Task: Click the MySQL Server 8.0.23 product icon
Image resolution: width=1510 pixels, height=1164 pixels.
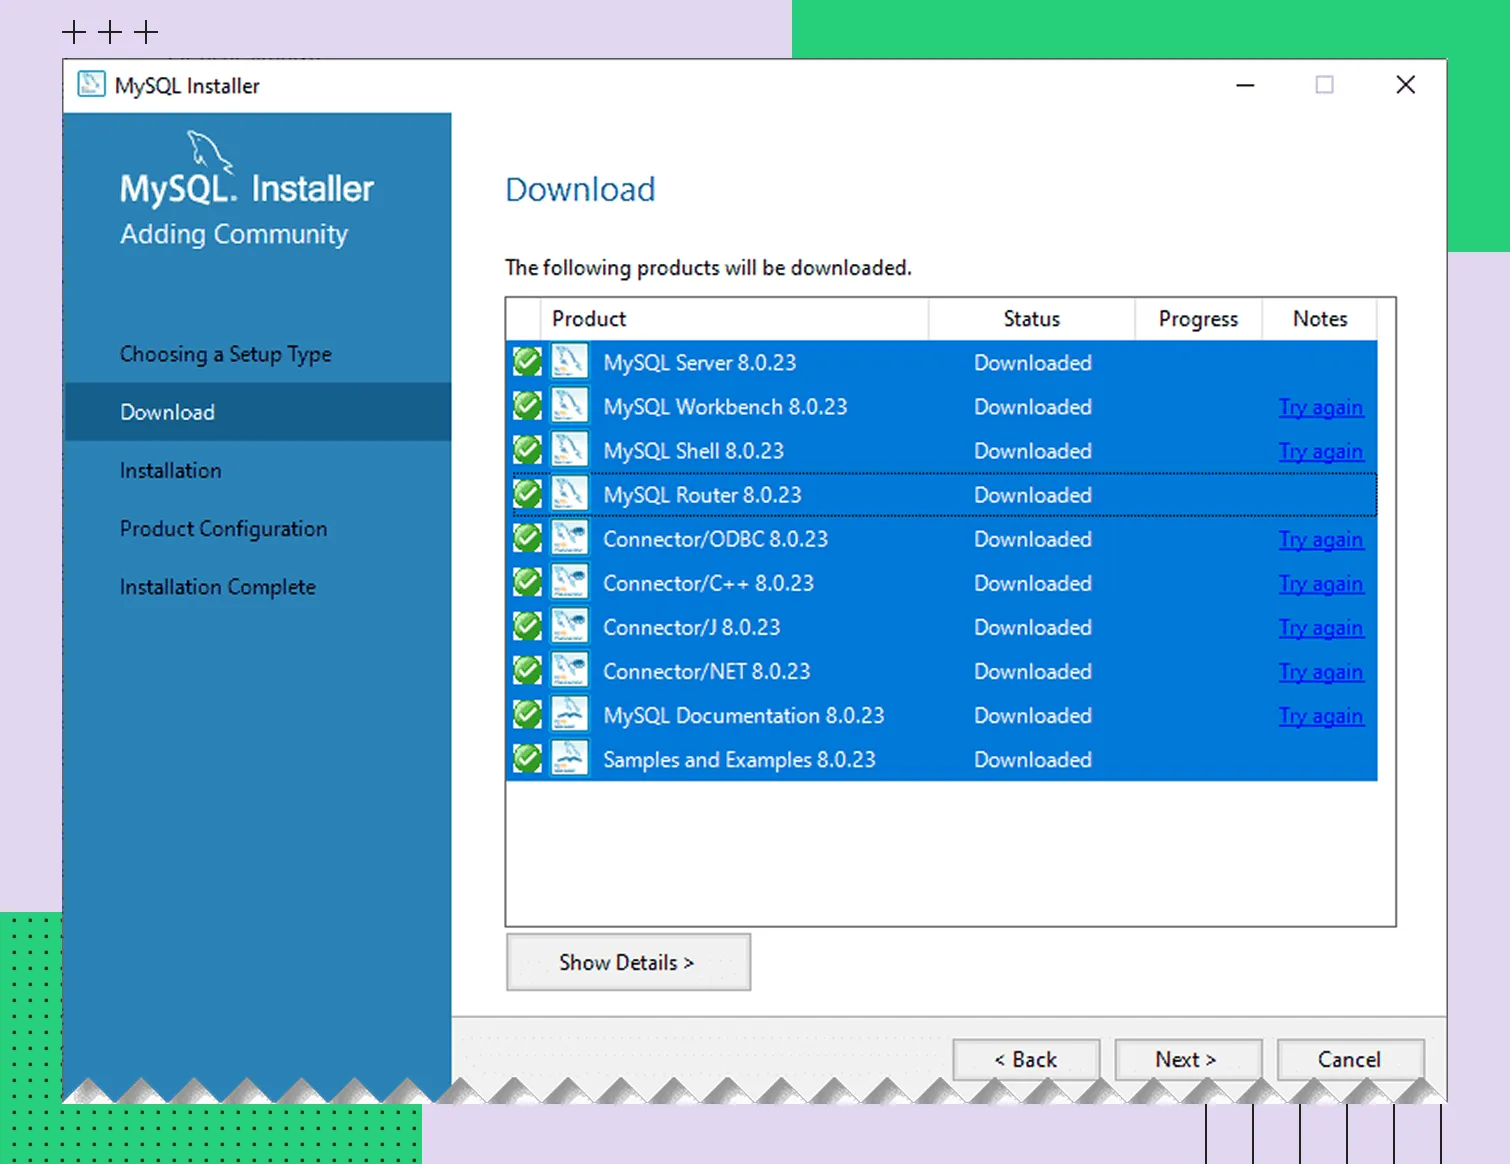Action: pos(569,362)
